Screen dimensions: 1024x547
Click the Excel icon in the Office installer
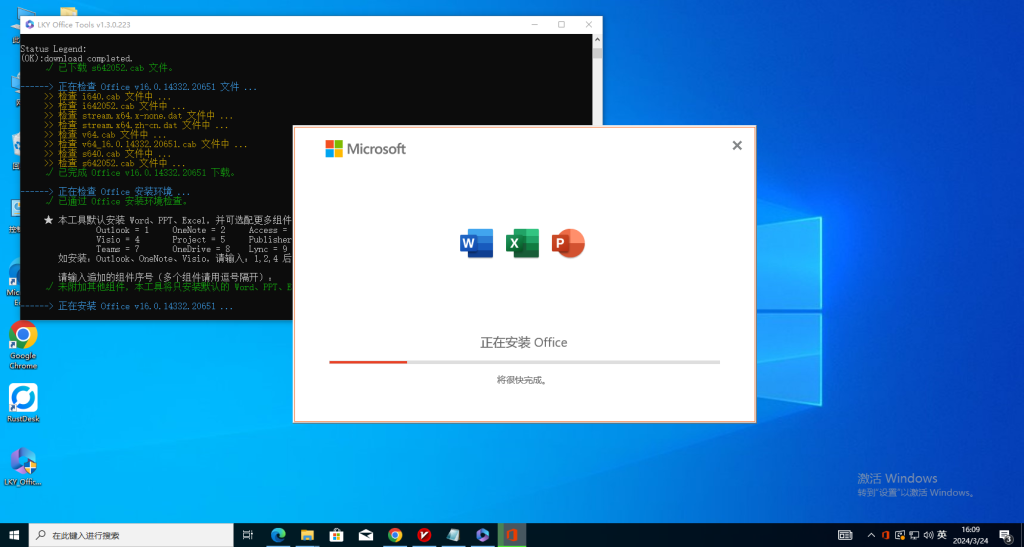pyautogui.click(x=522, y=243)
